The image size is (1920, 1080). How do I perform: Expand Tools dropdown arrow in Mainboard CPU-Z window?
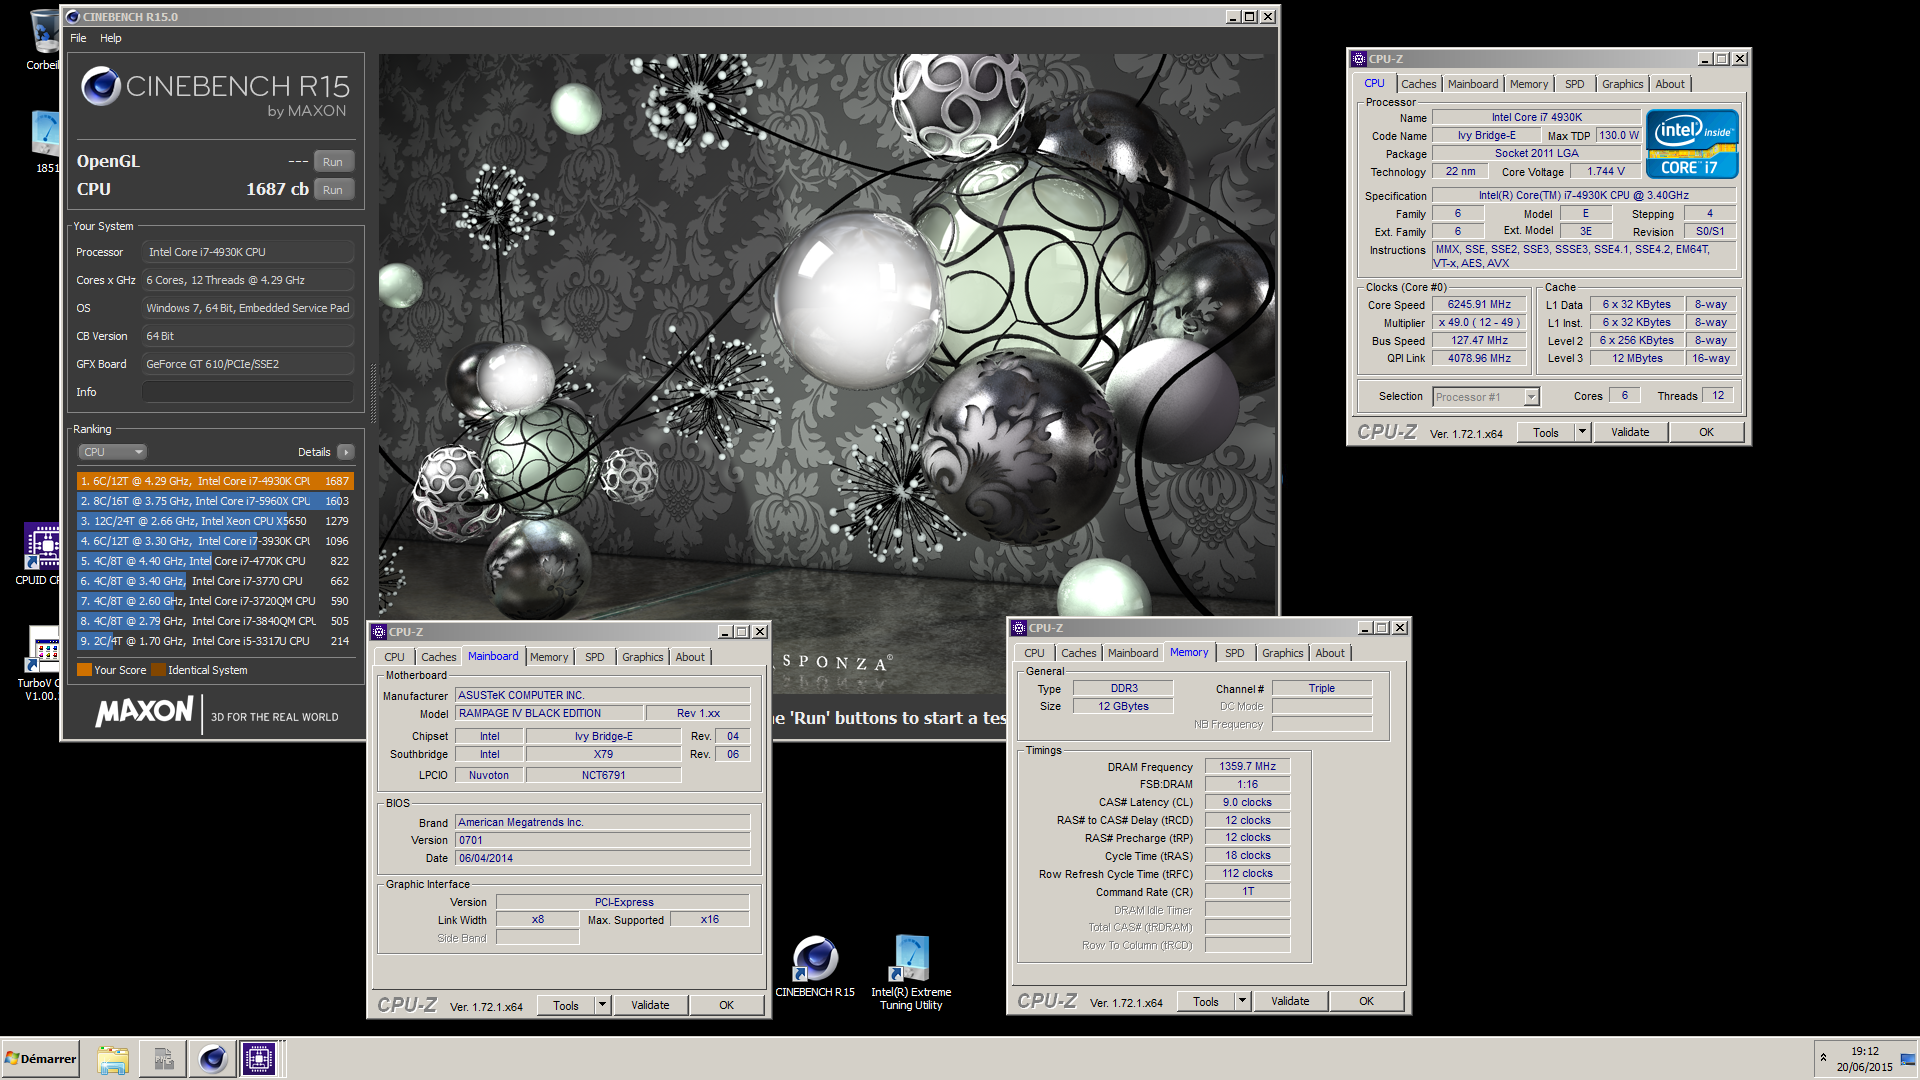pos(602,1006)
